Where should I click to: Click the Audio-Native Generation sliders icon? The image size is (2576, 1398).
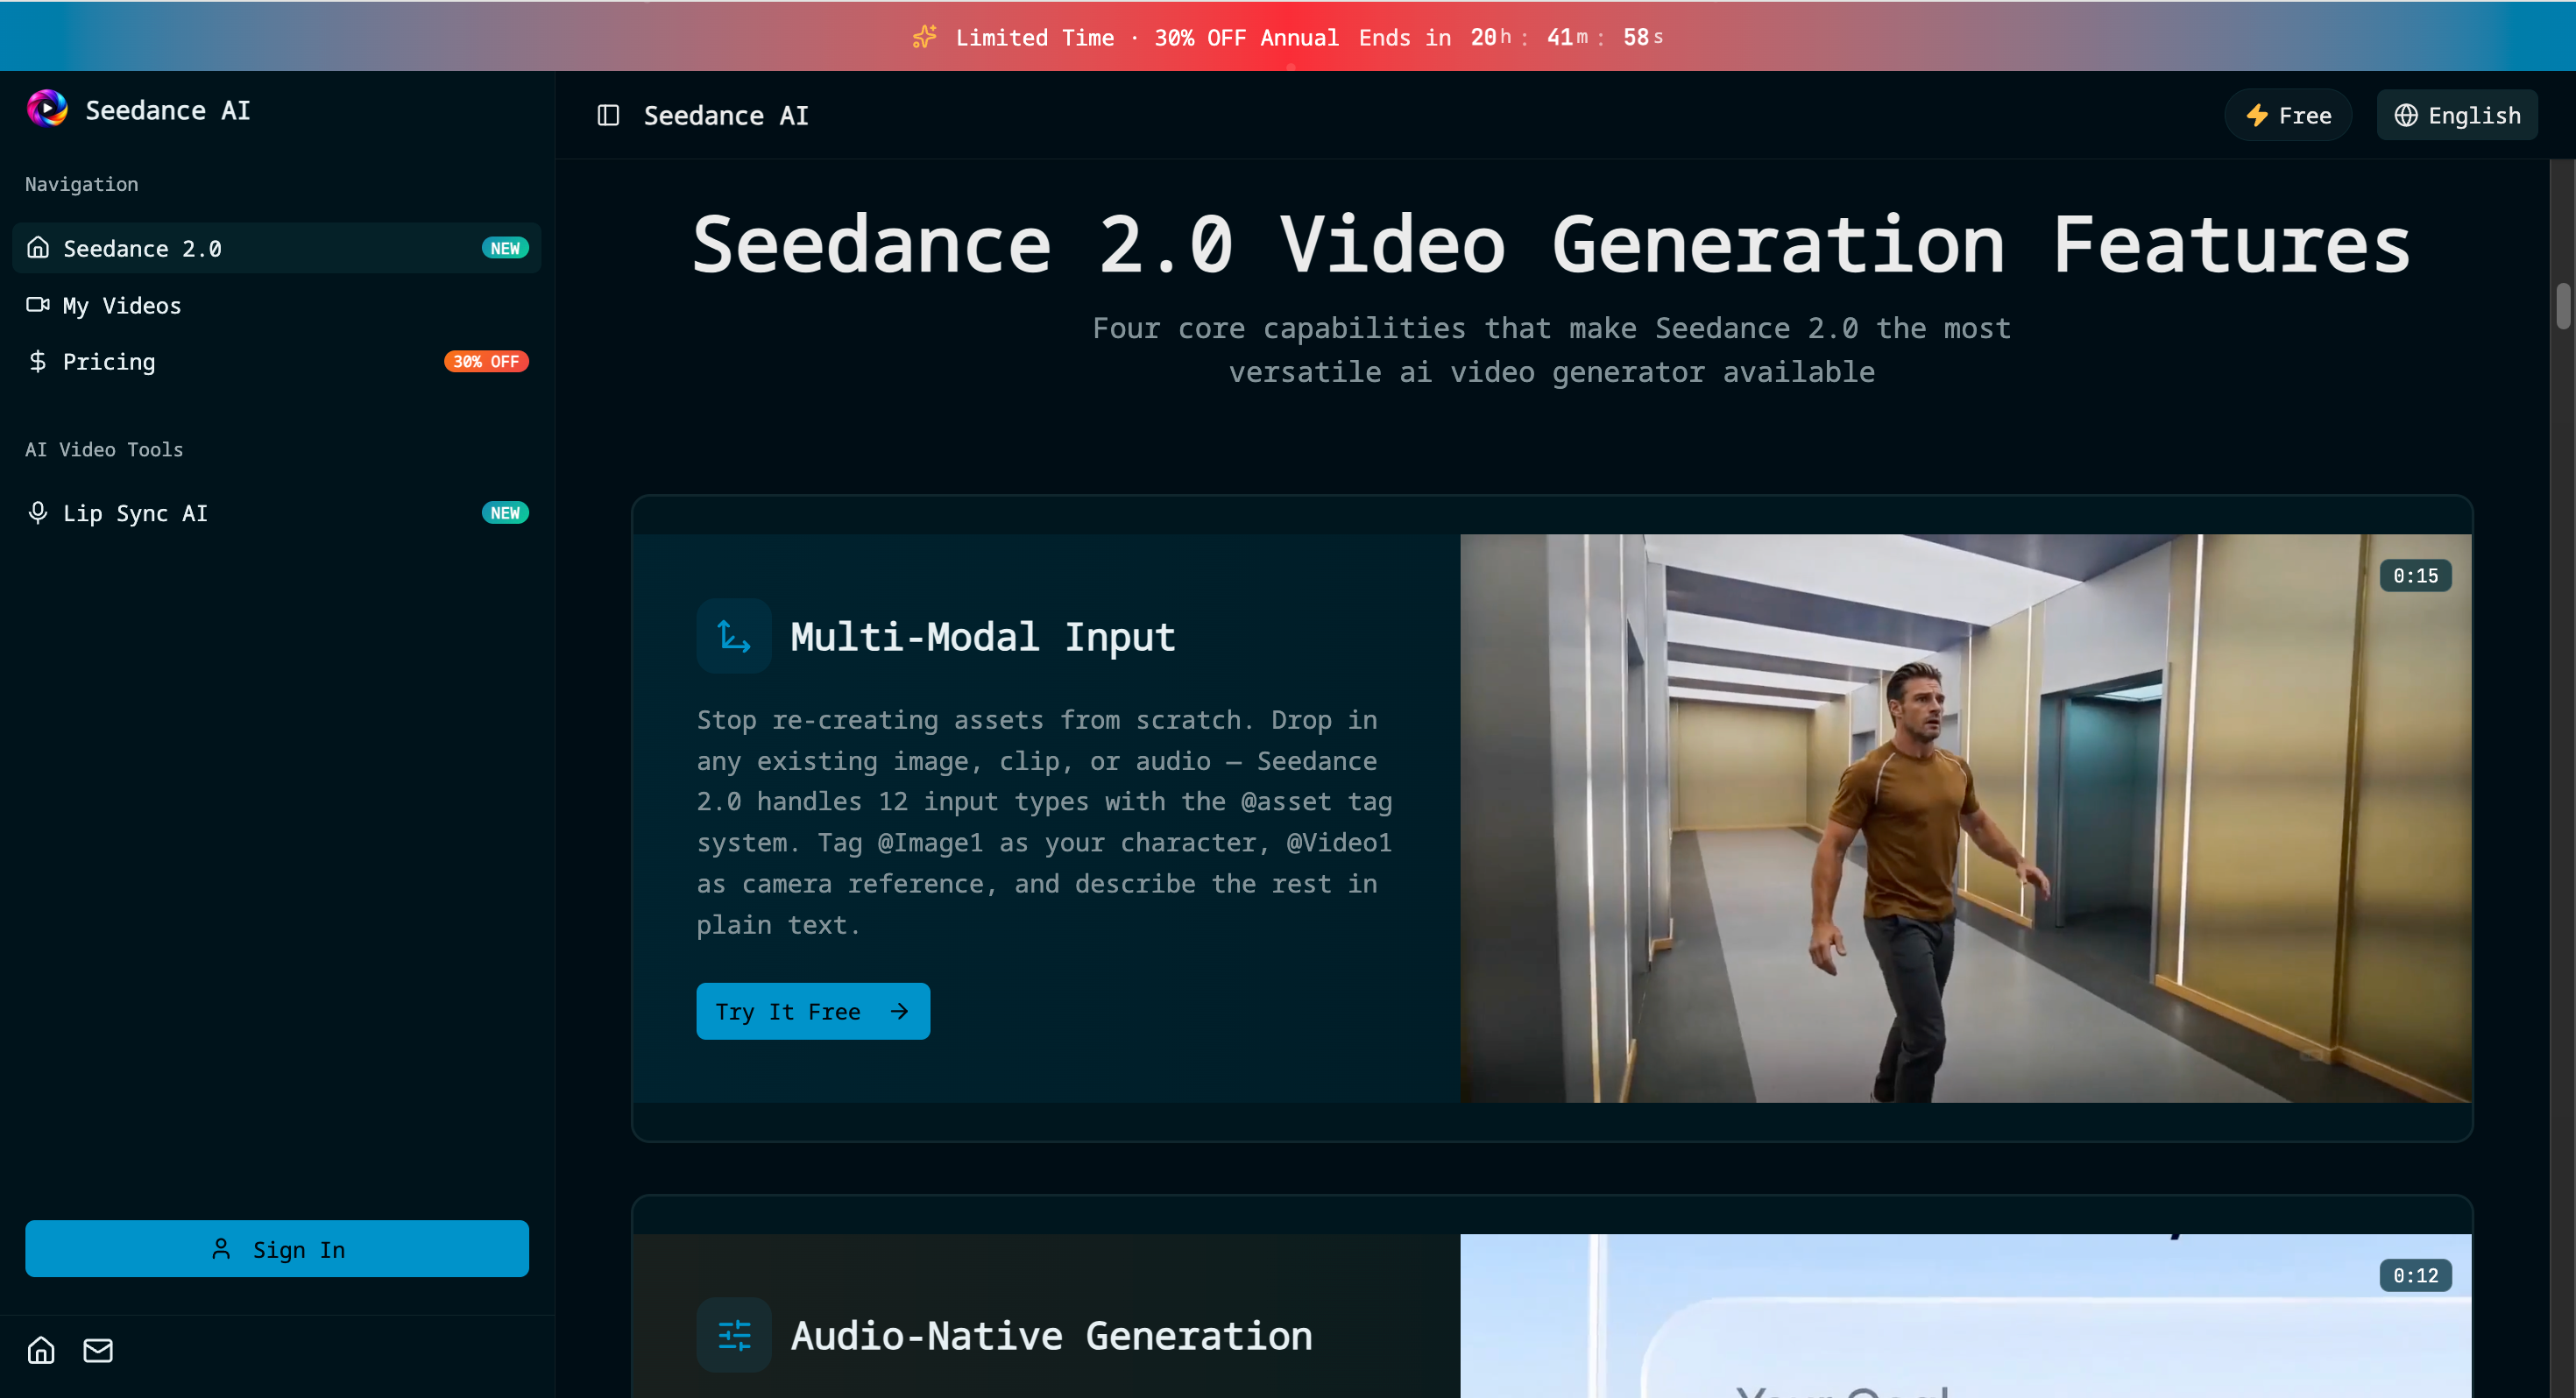click(733, 1334)
